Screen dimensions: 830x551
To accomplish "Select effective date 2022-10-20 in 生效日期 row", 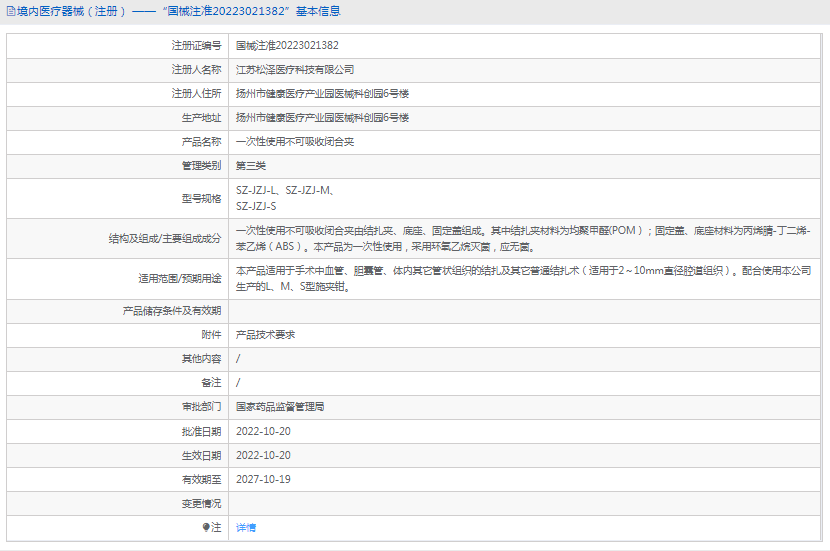I will coord(263,455).
